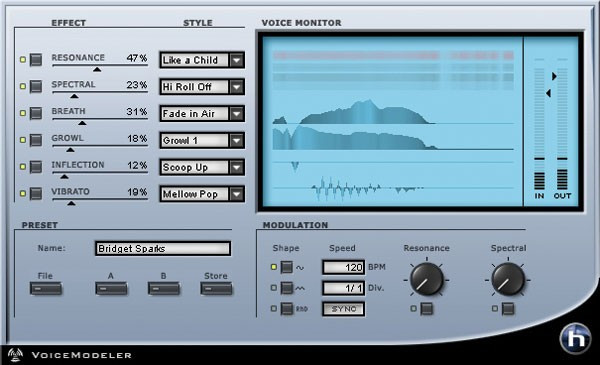Select preset slot A button

[111, 288]
